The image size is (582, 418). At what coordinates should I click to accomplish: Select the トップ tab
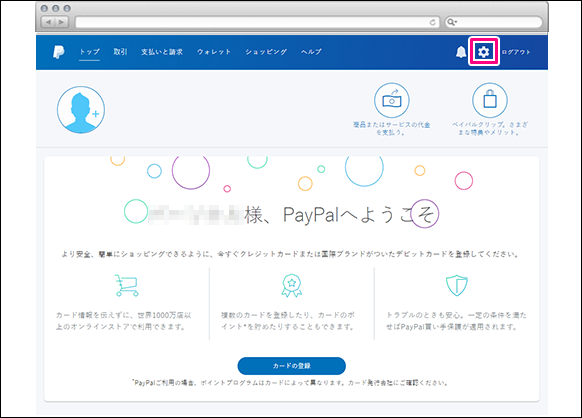pyautogui.click(x=89, y=52)
